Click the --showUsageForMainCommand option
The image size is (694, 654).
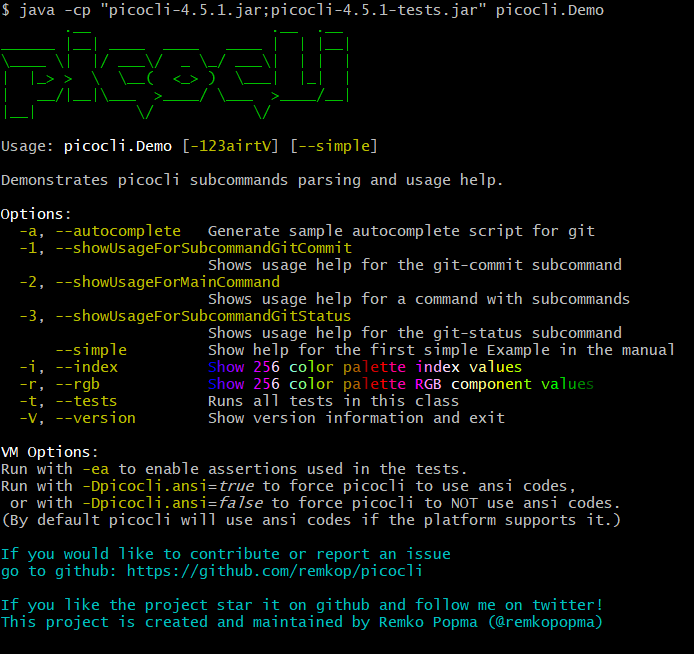[x=167, y=282]
